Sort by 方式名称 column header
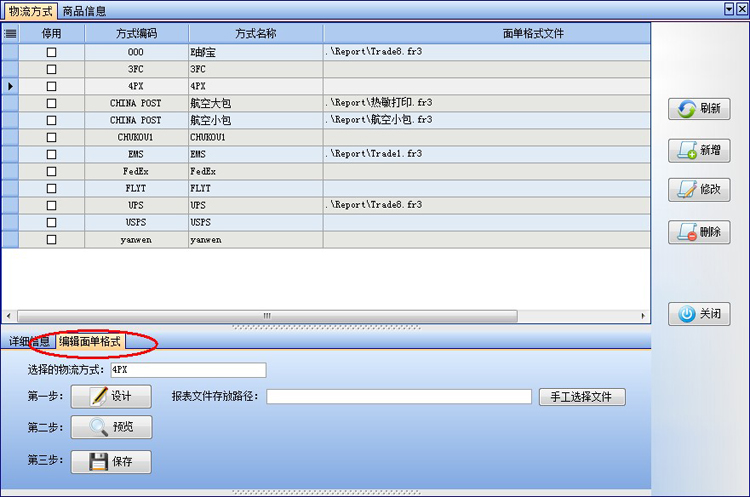This screenshot has width=750, height=497. (x=256, y=33)
